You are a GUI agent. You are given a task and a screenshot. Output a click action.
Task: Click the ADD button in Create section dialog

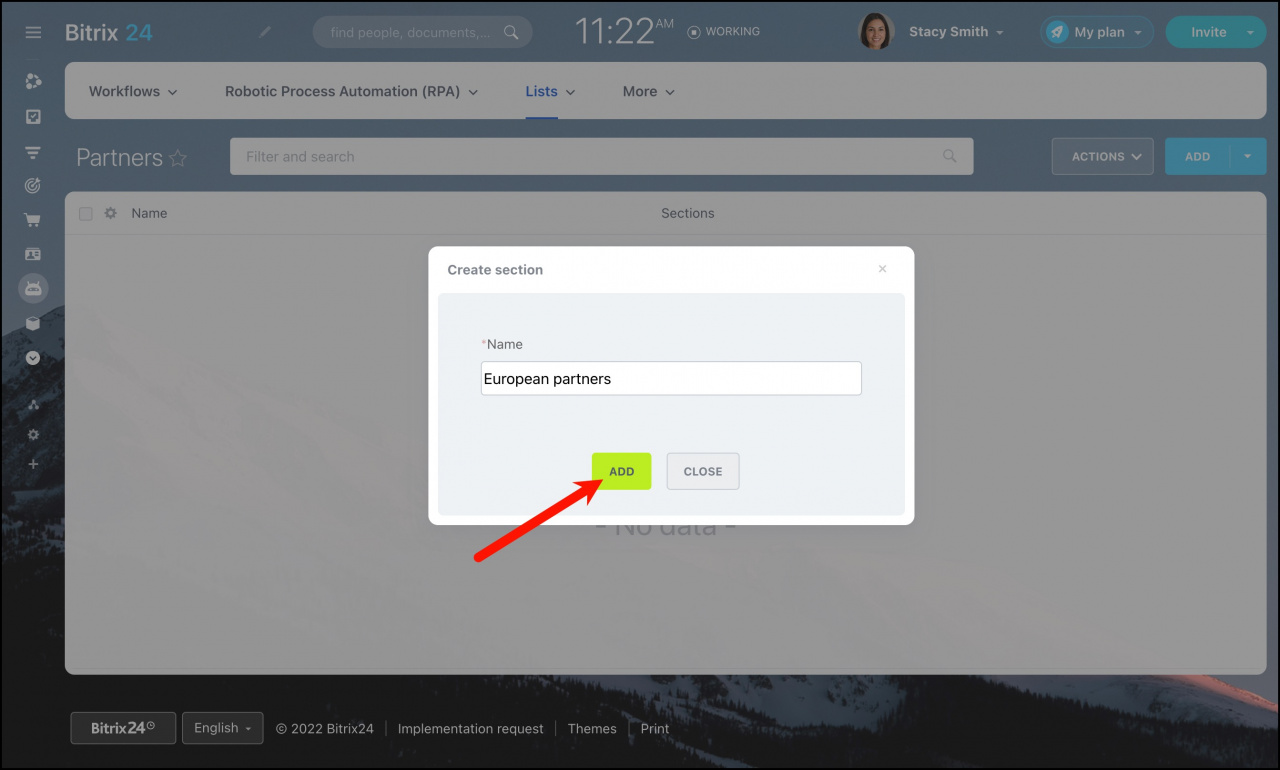tap(621, 471)
